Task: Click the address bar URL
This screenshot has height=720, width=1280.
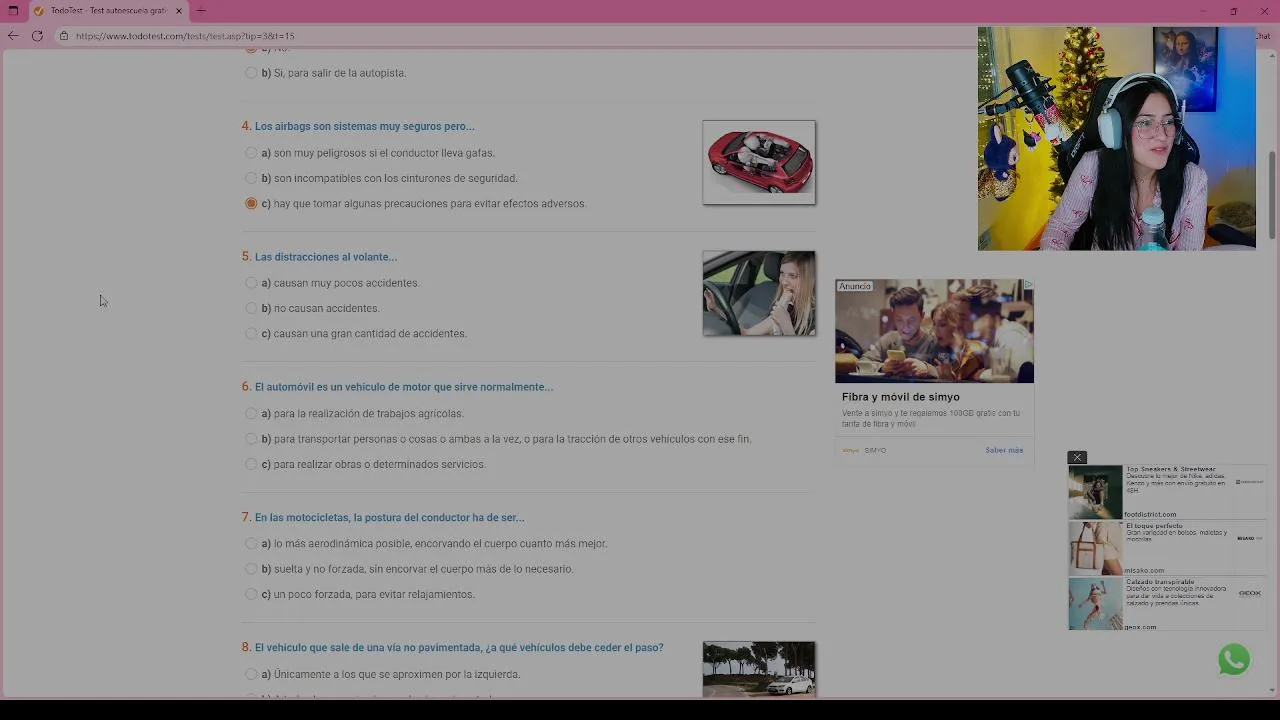Action: (x=185, y=36)
